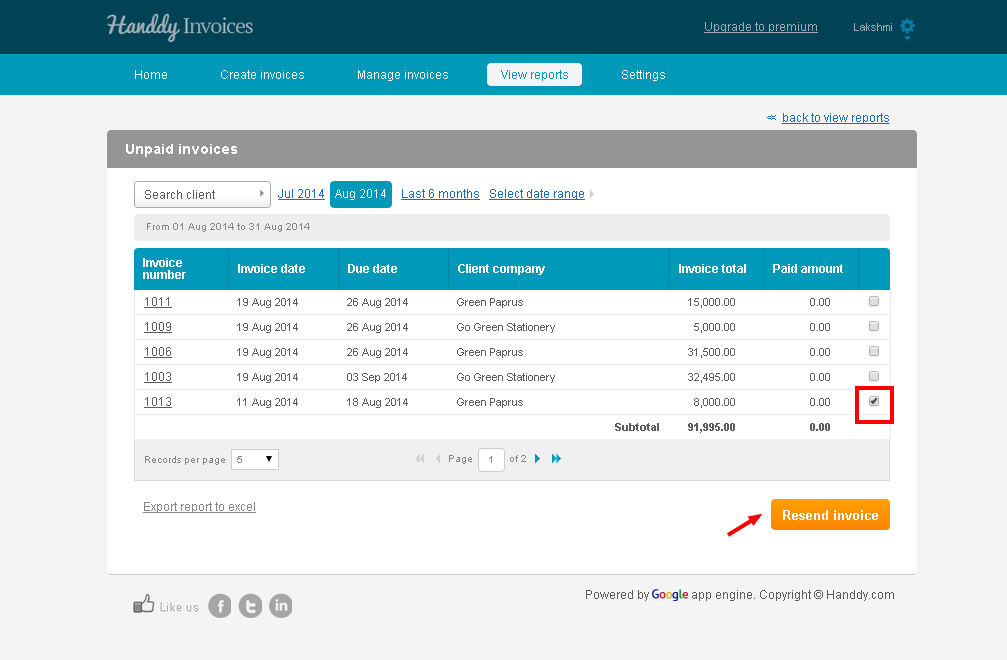Open invoice number 1011
The height and width of the screenshot is (660, 1007).
click(158, 302)
